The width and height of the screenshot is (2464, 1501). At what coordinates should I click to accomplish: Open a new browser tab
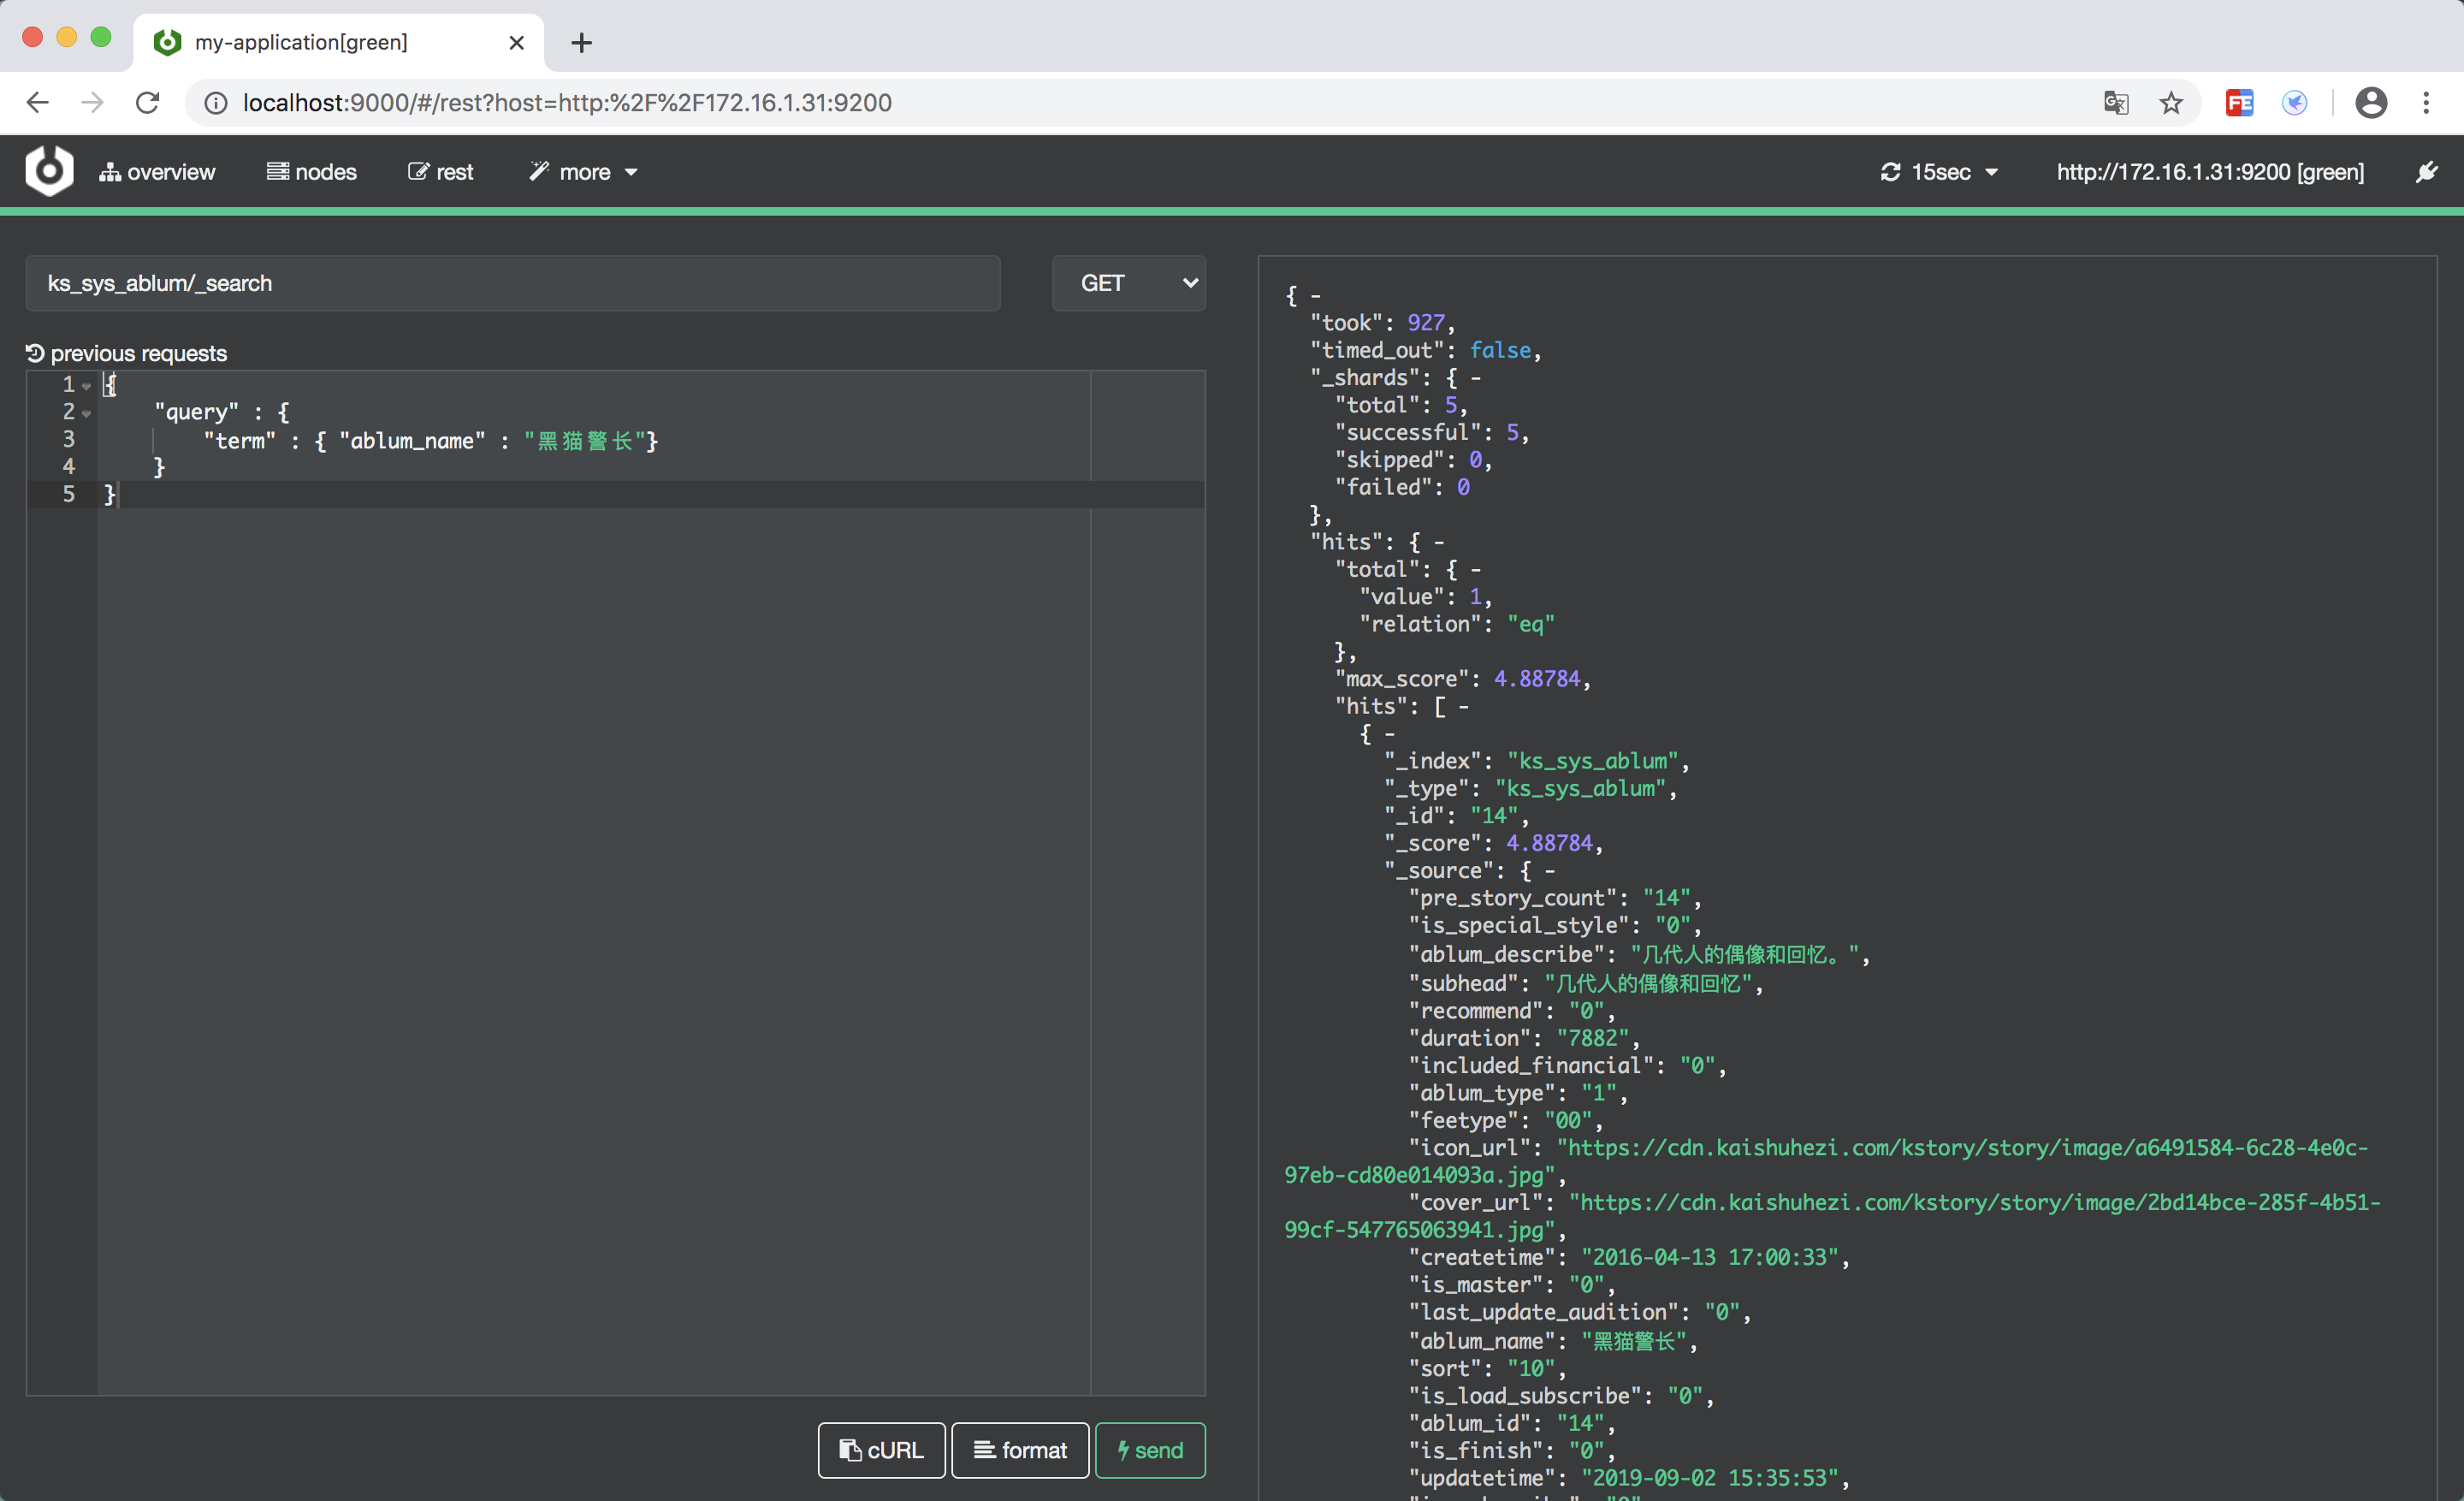point(581,43)
